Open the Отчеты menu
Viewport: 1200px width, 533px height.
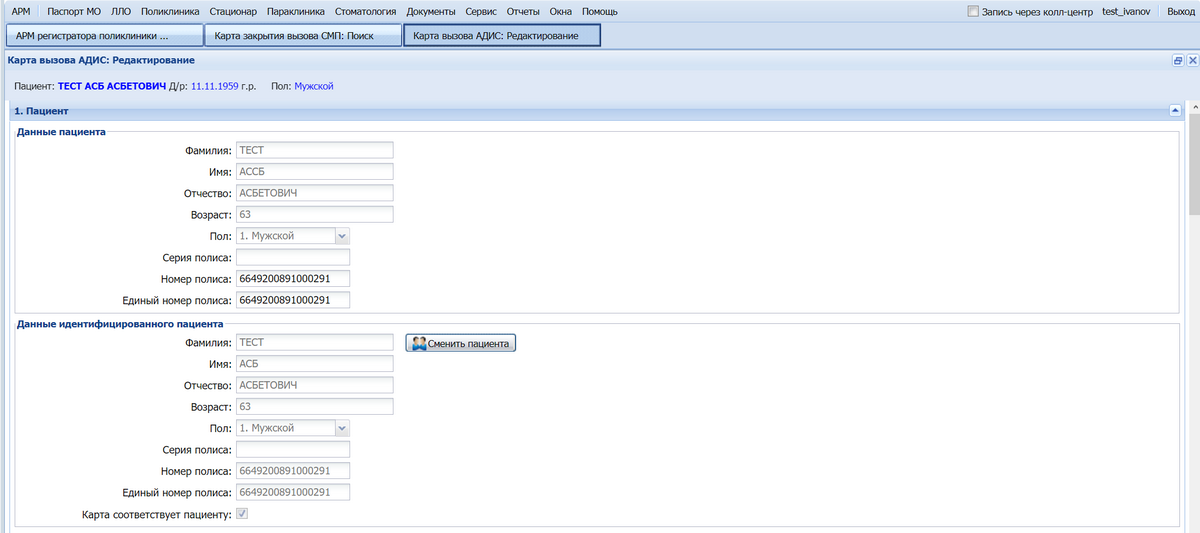click(523, 12)
